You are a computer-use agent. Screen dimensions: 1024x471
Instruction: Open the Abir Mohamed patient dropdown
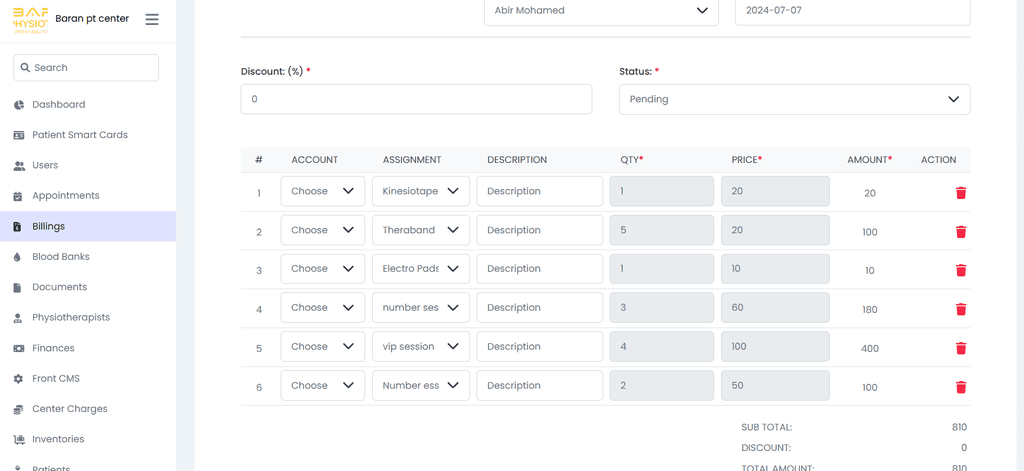[x=601, y=11]
